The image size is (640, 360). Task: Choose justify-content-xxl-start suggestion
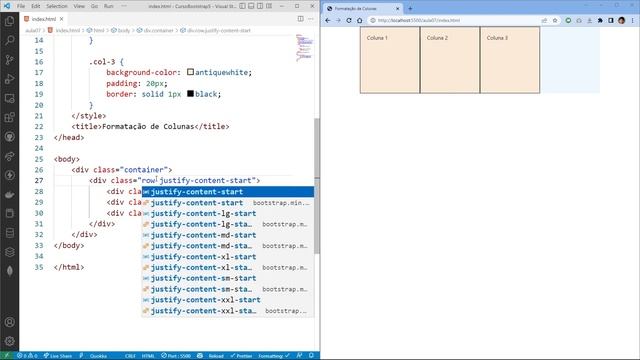pyautogui.click(x=228, y=300)
